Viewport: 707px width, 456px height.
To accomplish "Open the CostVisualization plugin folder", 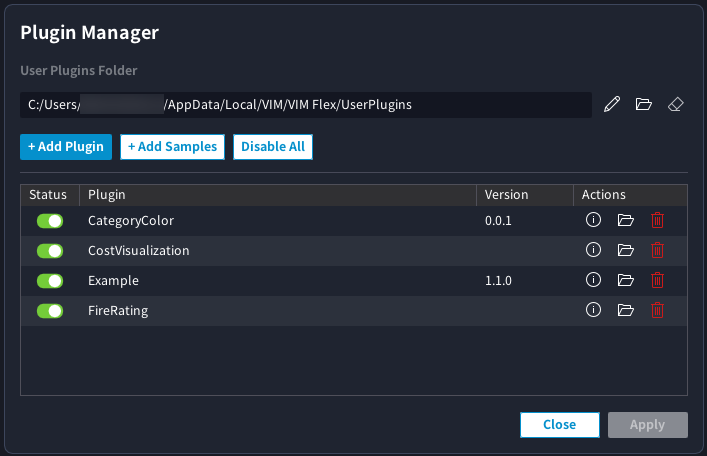I will click(x=626, y=250).
